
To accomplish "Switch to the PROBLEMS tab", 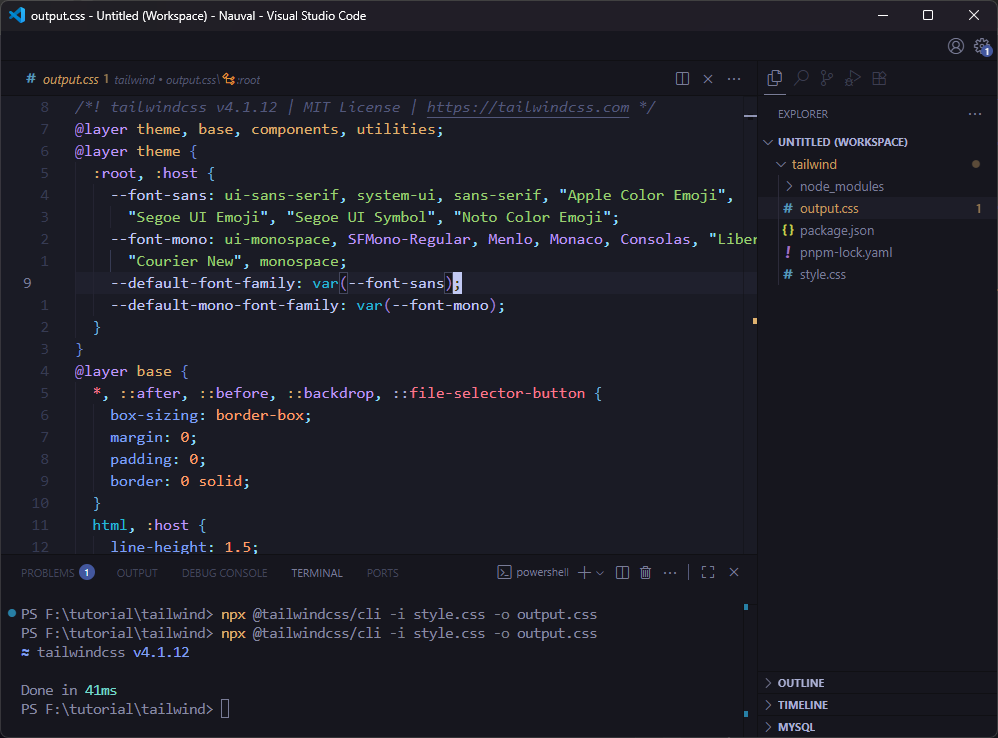I will tap(48, 572).
